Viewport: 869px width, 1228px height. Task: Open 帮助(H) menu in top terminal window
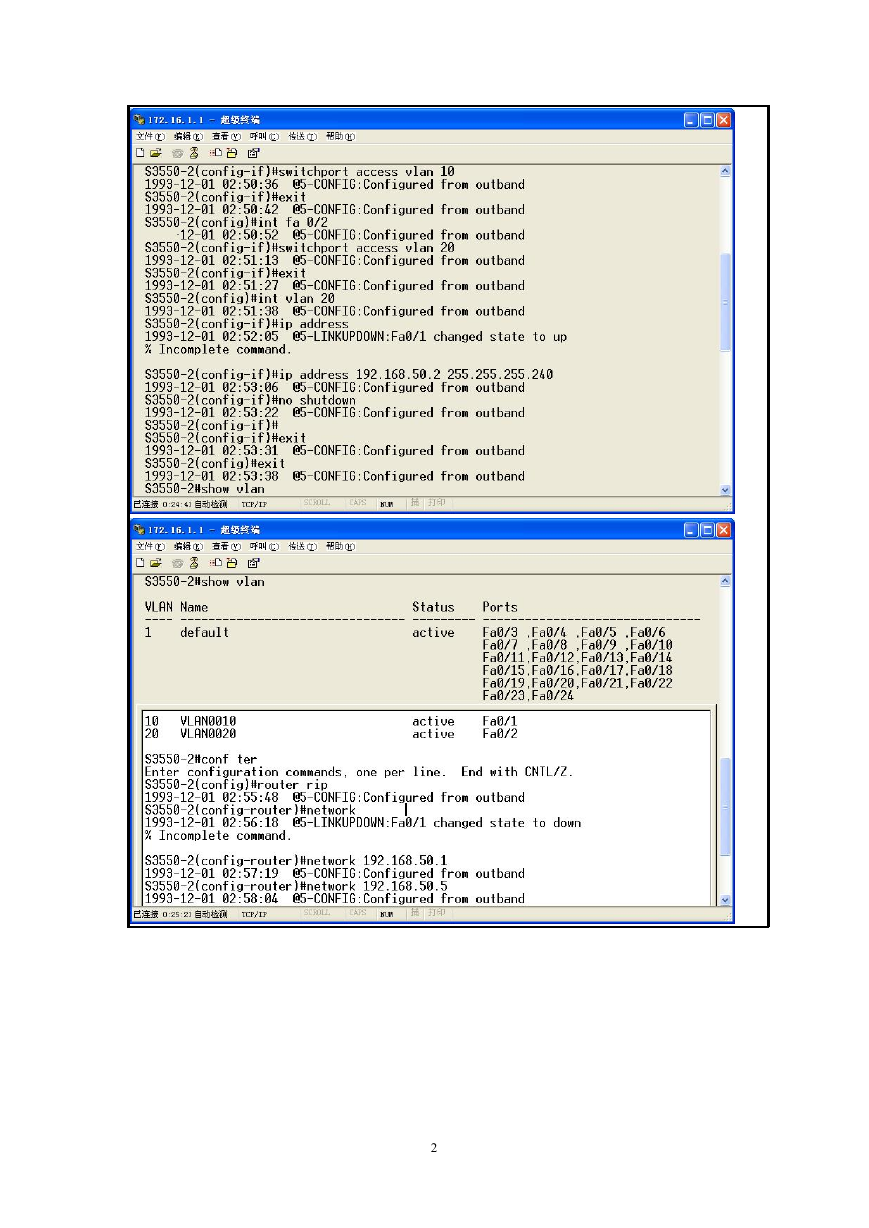[341, 137]
